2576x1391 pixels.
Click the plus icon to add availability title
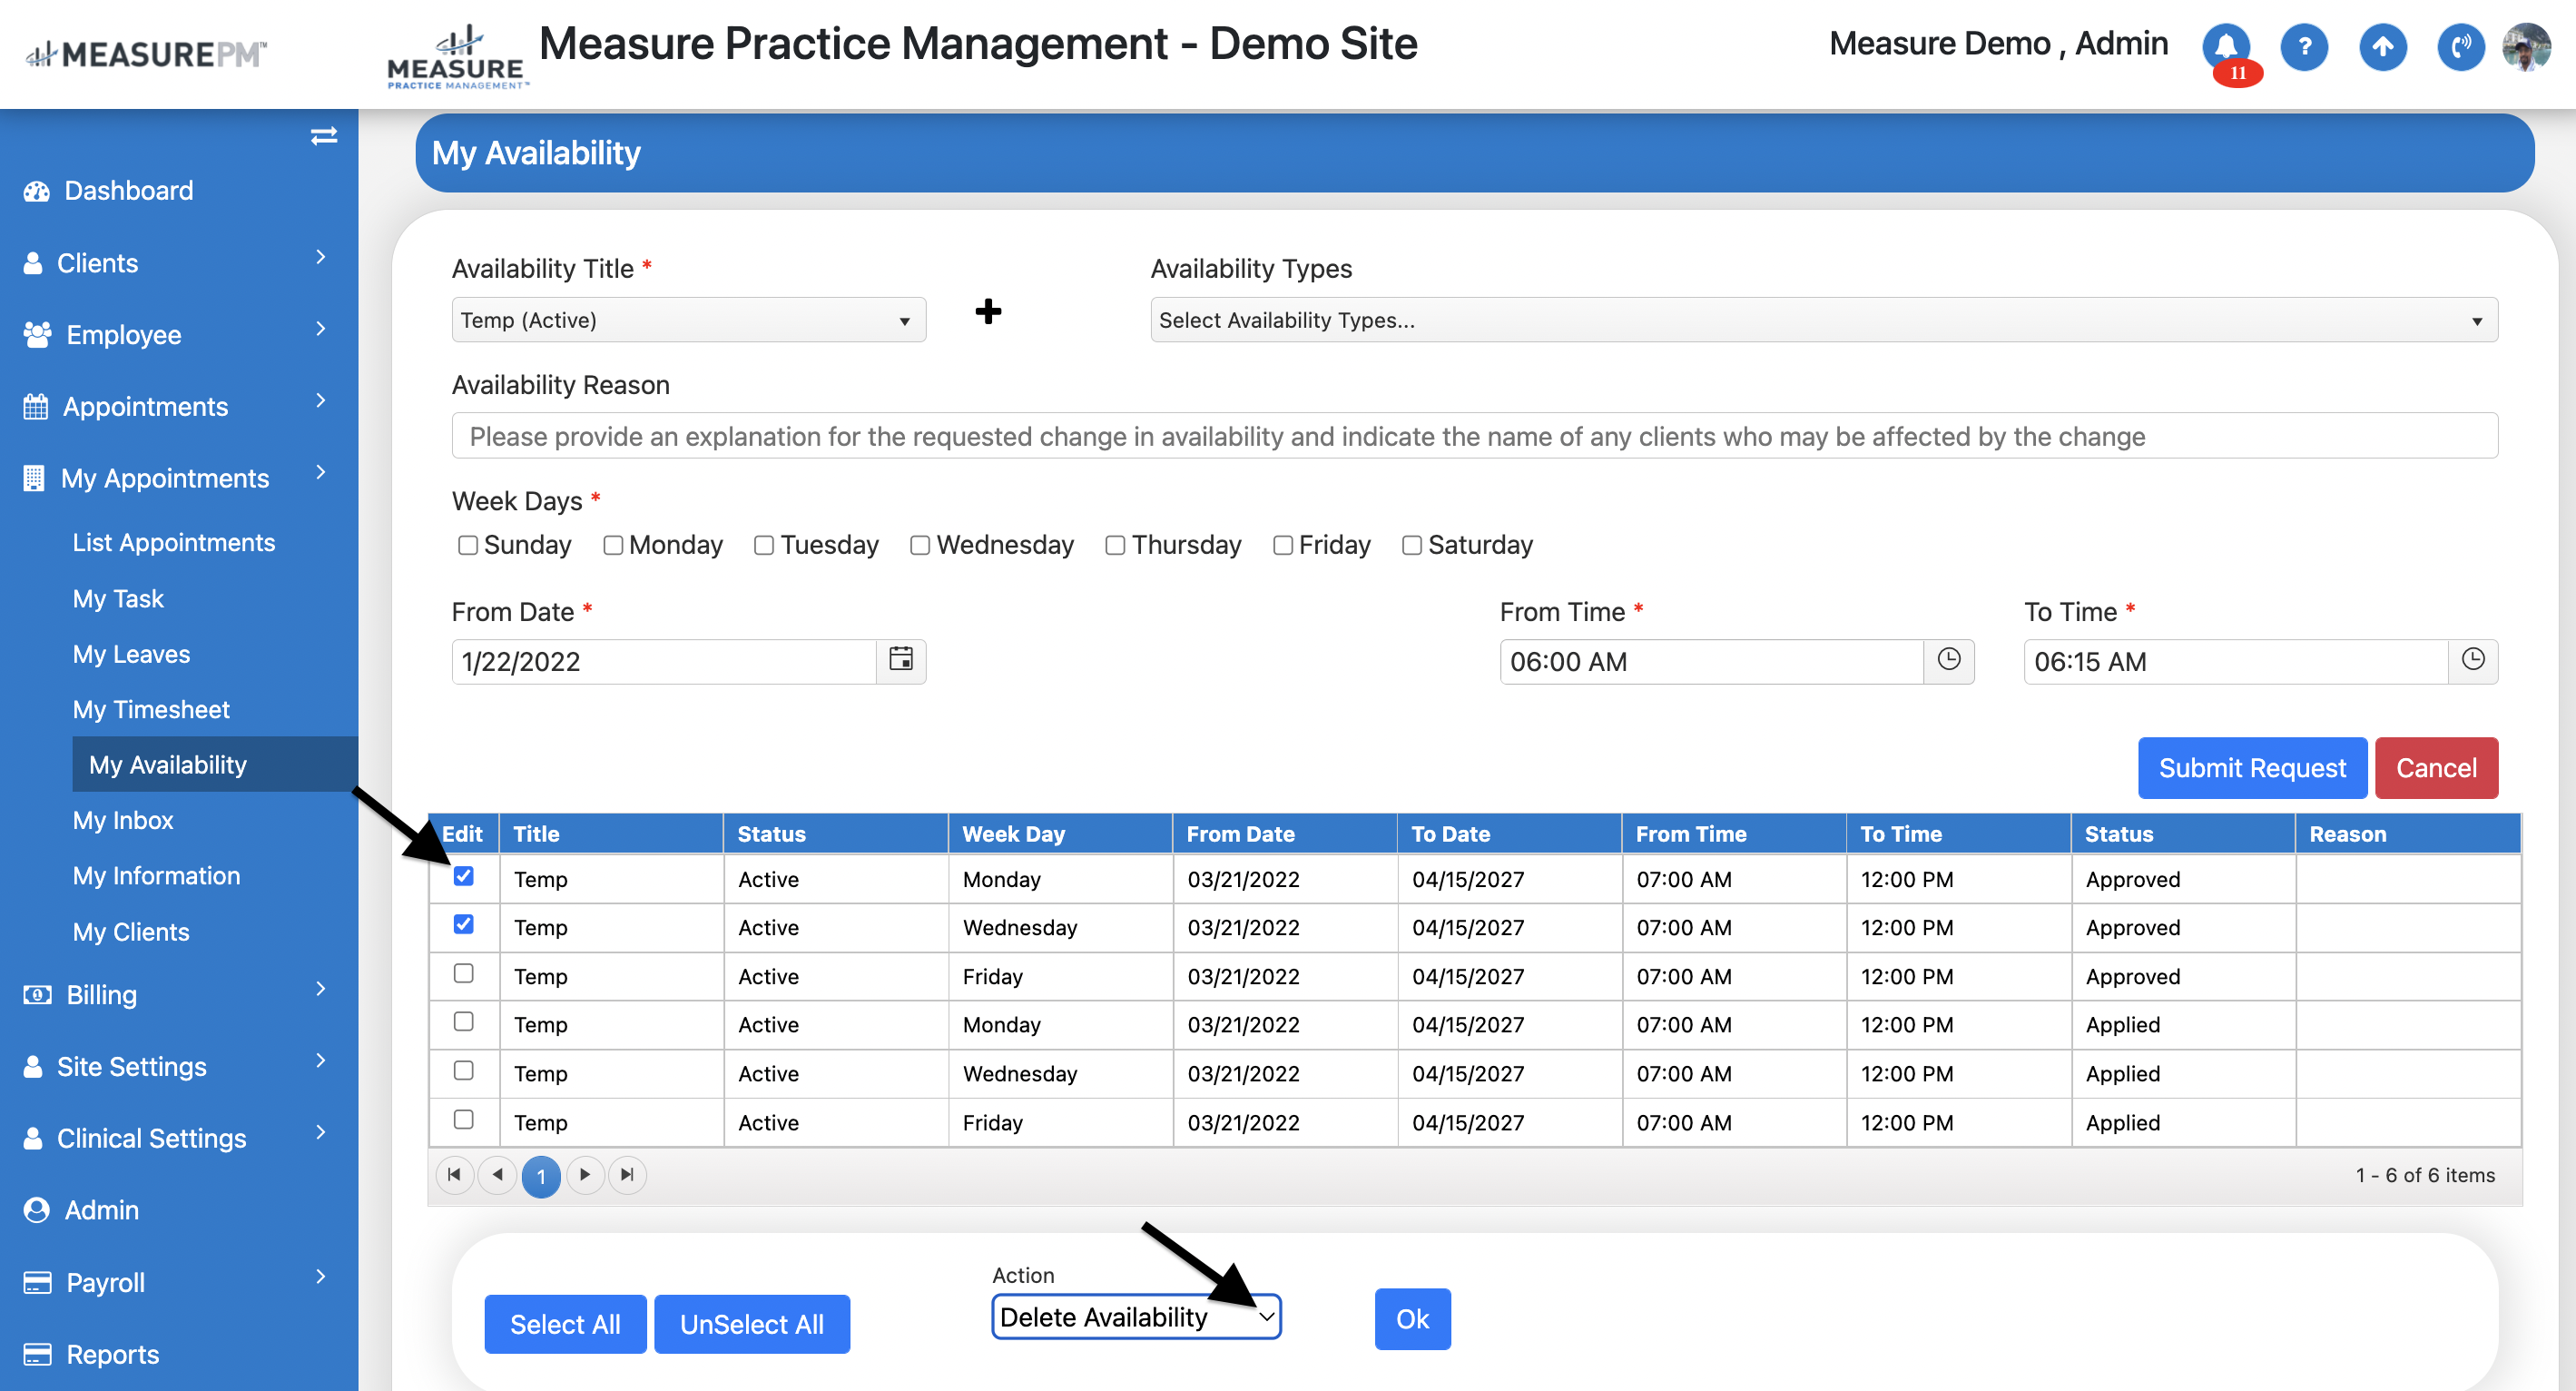tap(988, 312)
